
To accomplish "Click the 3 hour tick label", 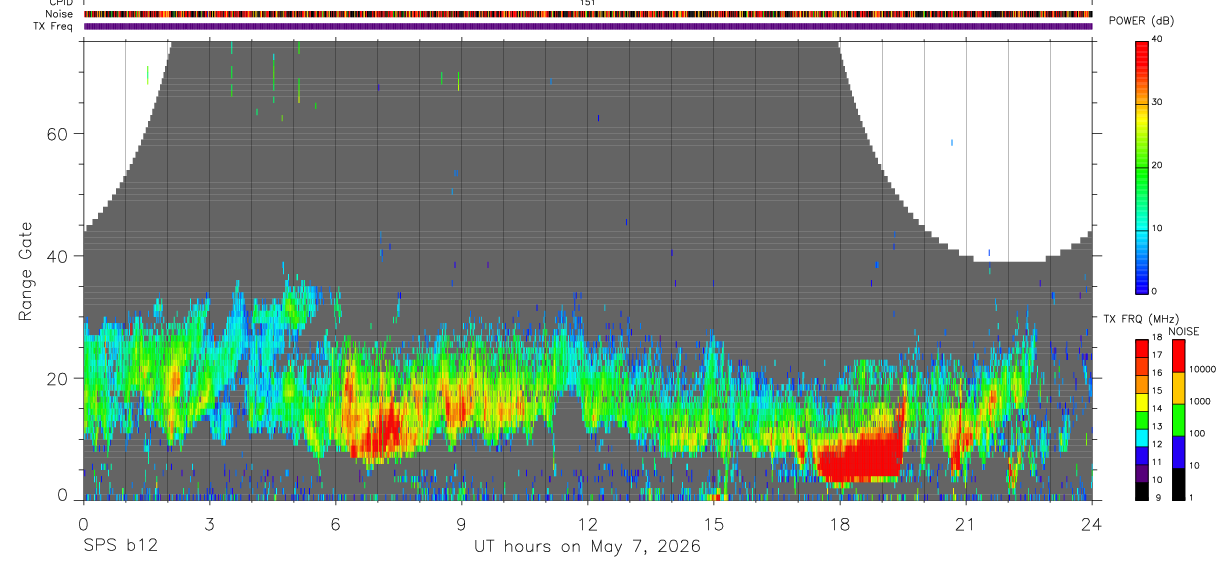I will tap(209, 523).
